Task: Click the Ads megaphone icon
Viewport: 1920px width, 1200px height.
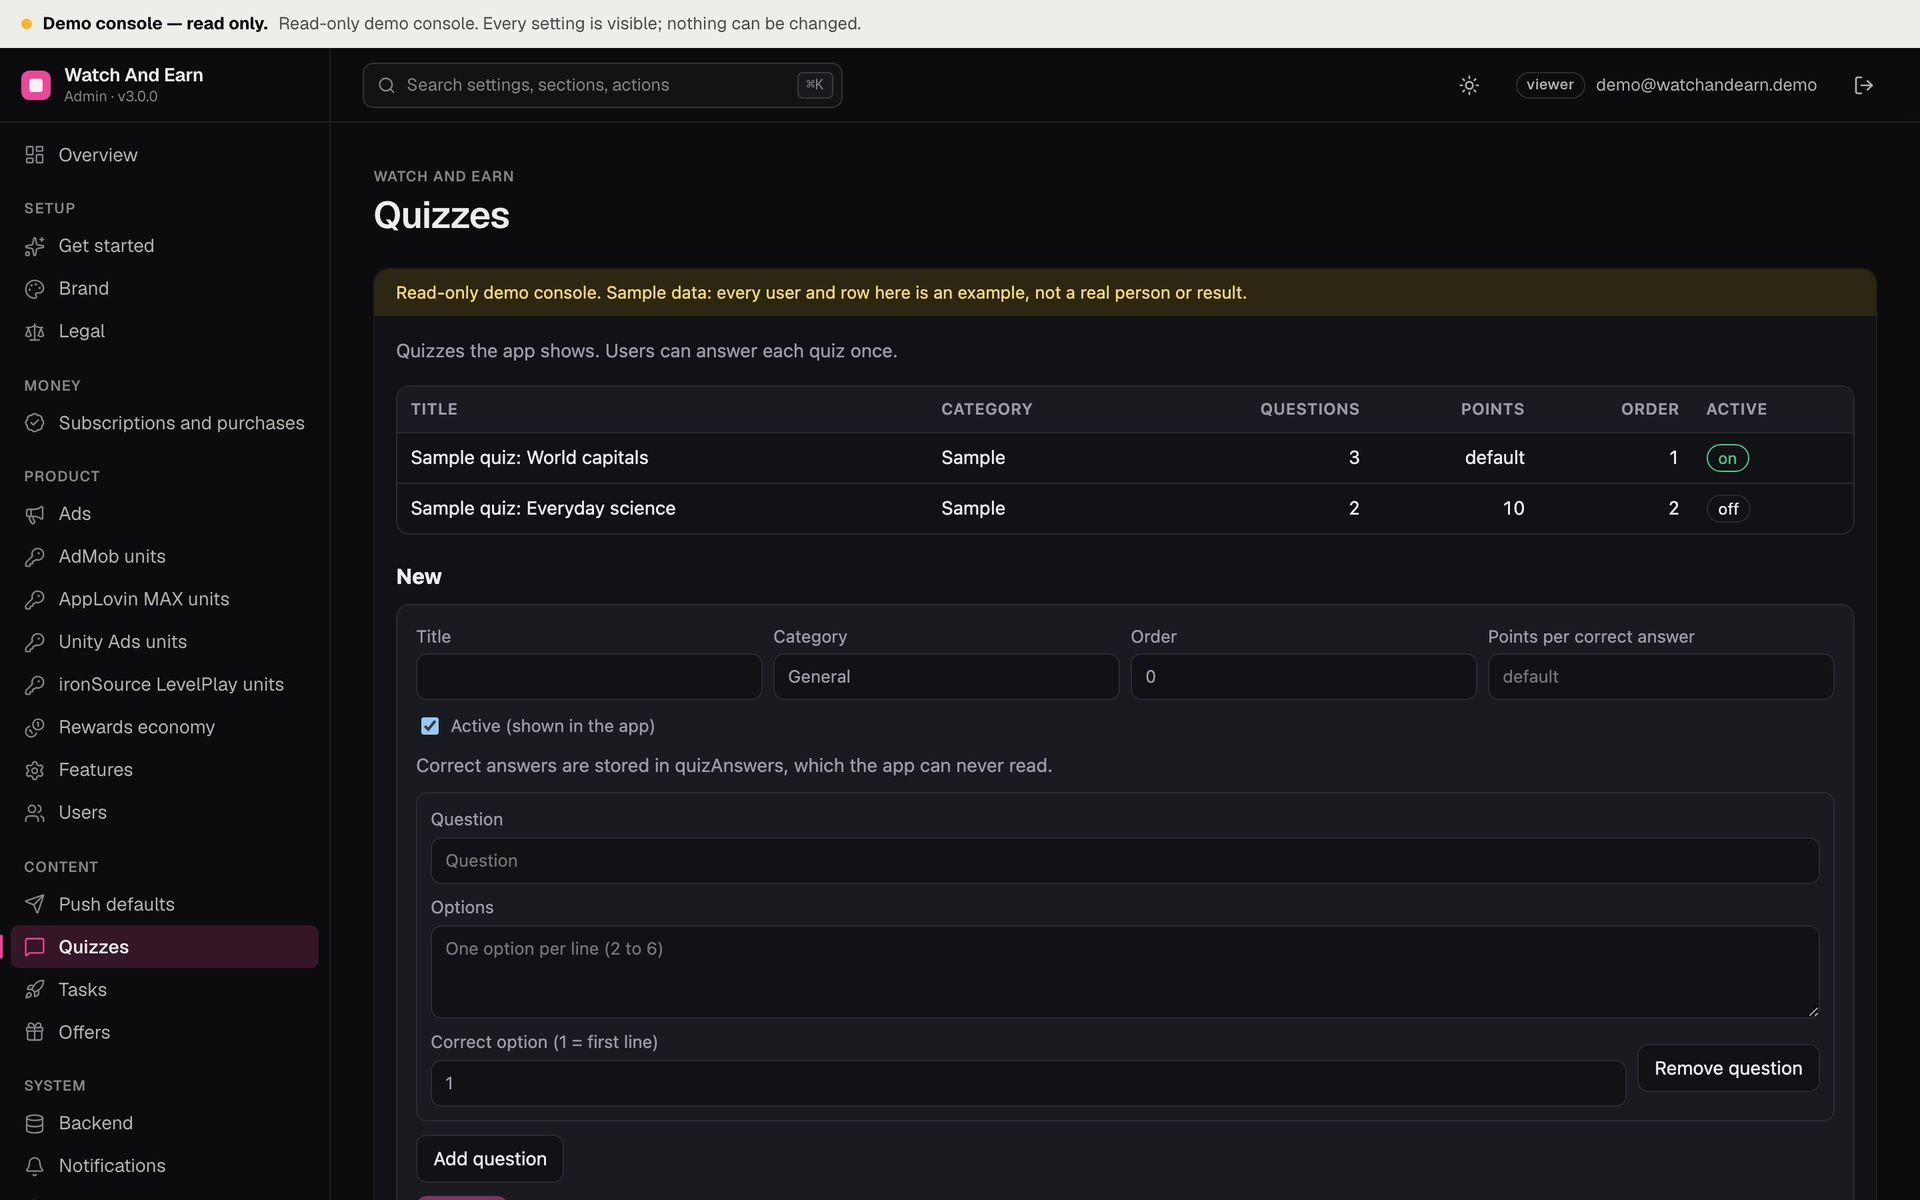Action: 35,514
